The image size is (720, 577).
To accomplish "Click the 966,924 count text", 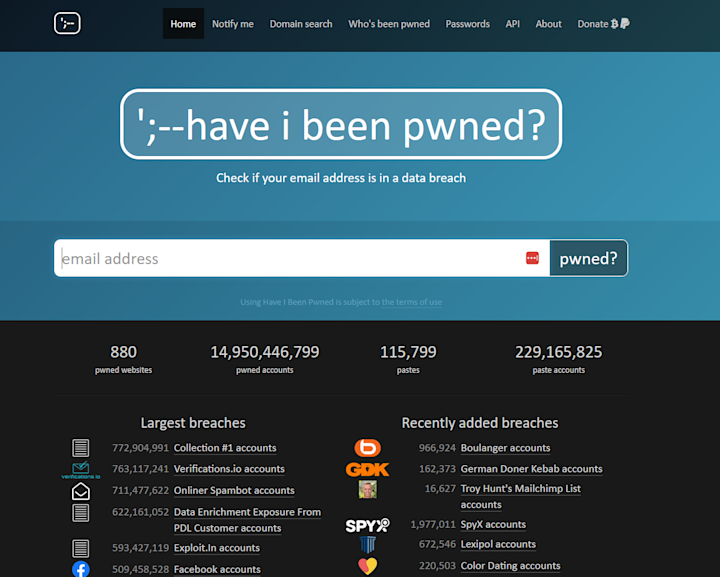I will 437,448.
